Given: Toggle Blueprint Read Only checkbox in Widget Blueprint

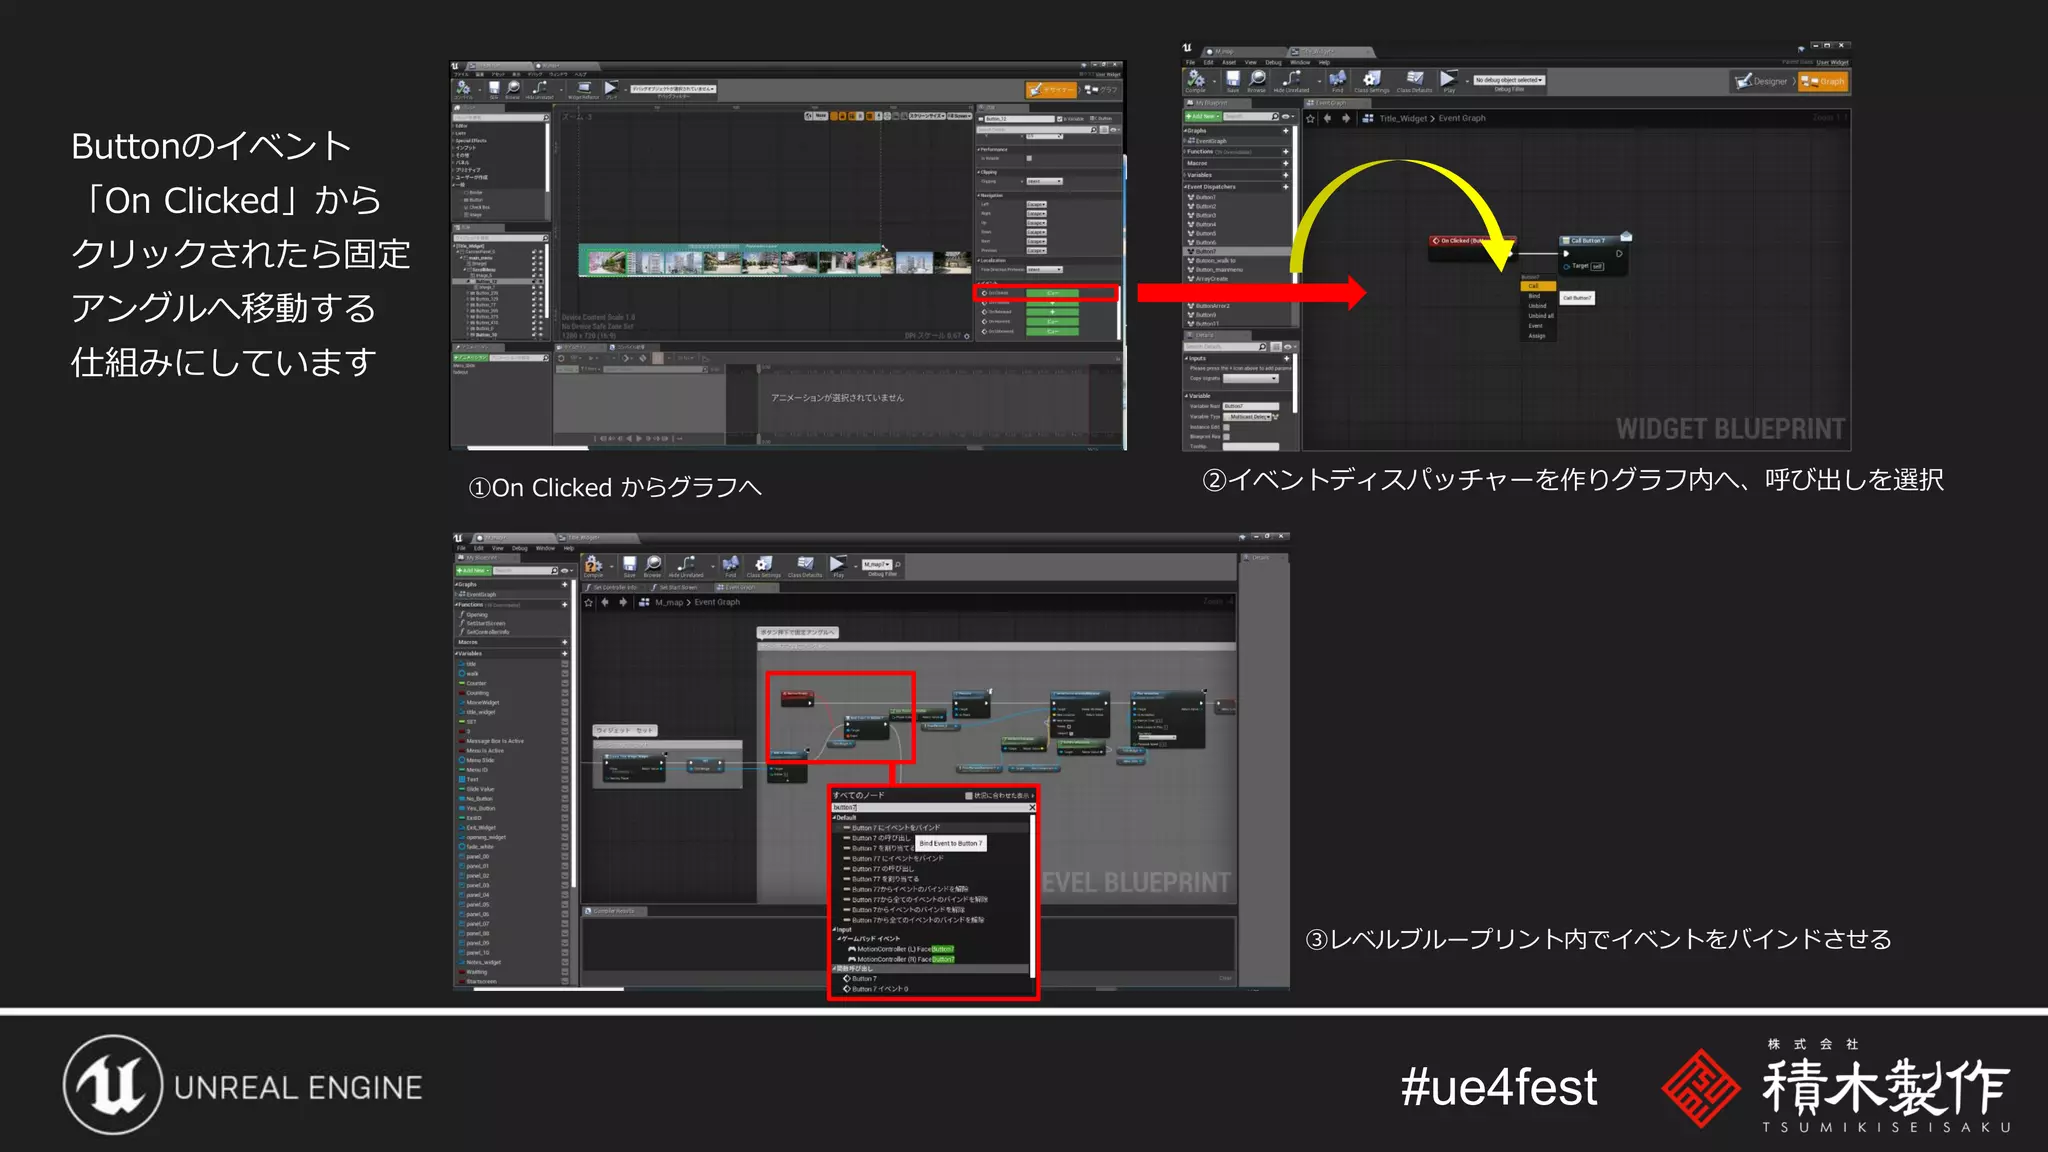Looking at the screenshot, I should (x=1227, y=437).
